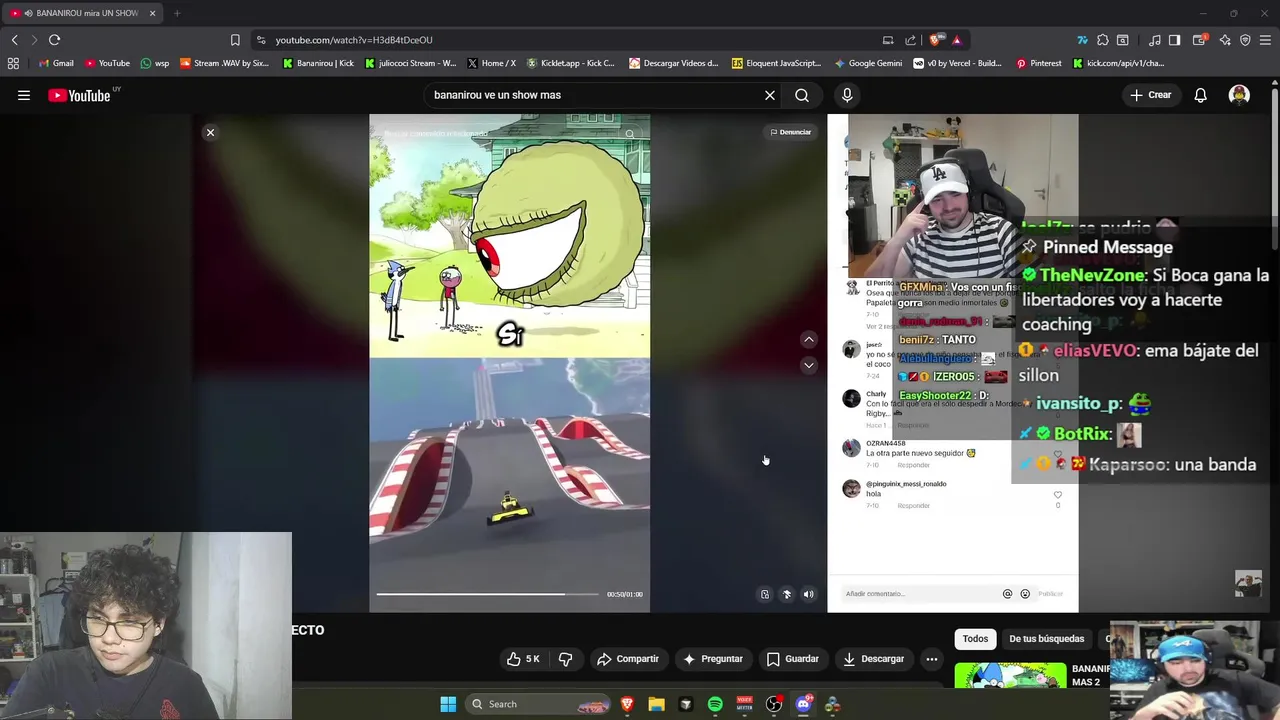Open the Kicklet.app bookmark
This screenshot has width=1280, height=720.
coord(571,63)
